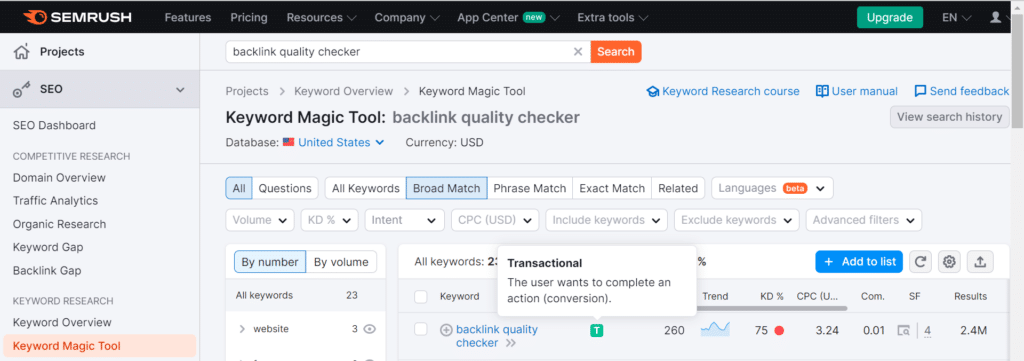Click the red KD difficulty dot

tap(778, 330)
